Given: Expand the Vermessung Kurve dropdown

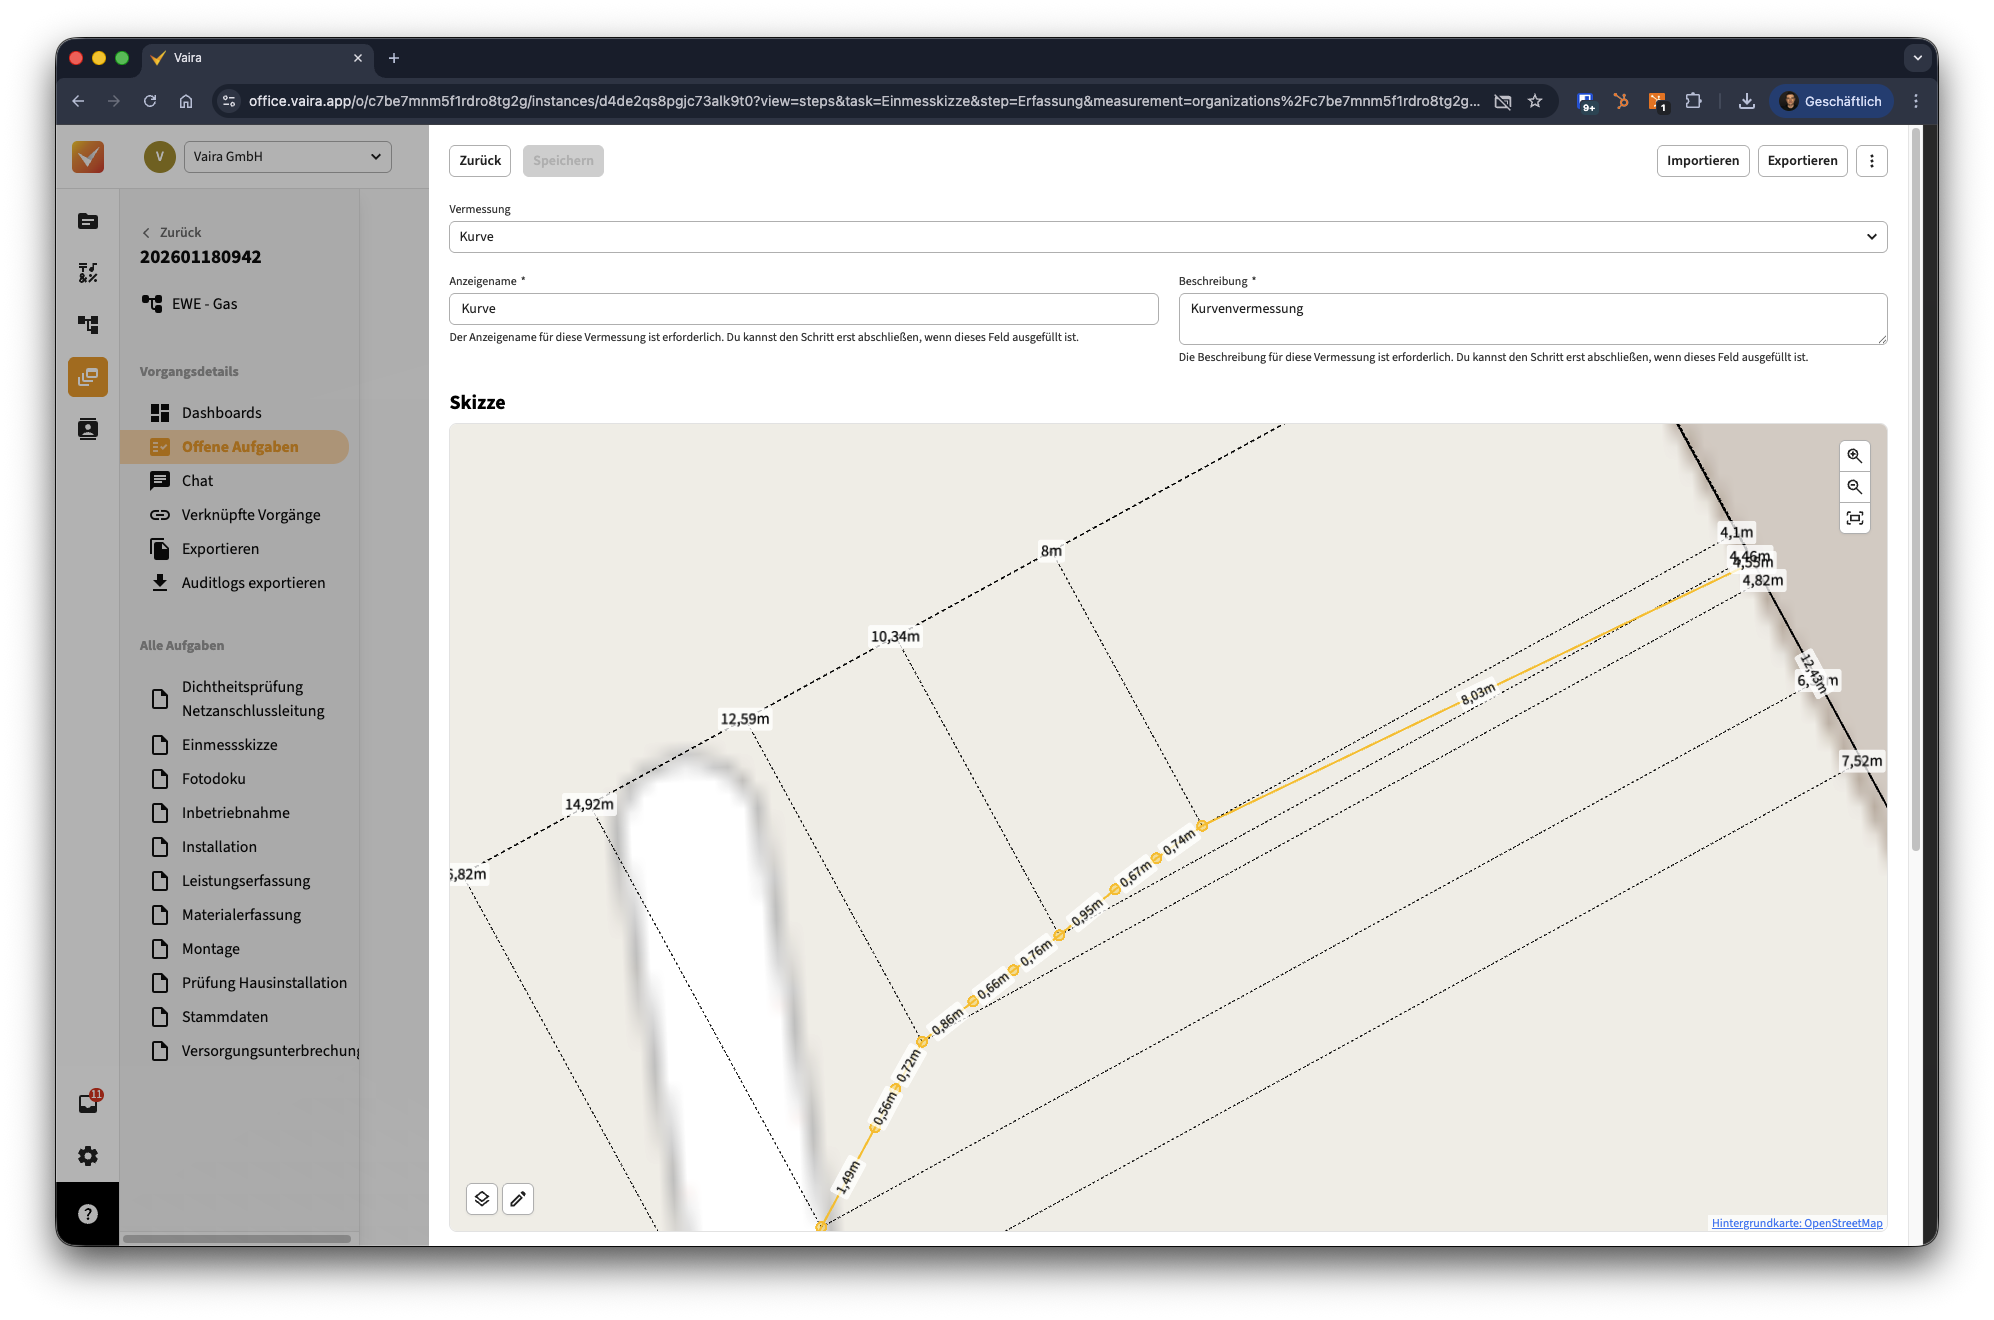Looking at the screenshot, I should [1167, 237].
